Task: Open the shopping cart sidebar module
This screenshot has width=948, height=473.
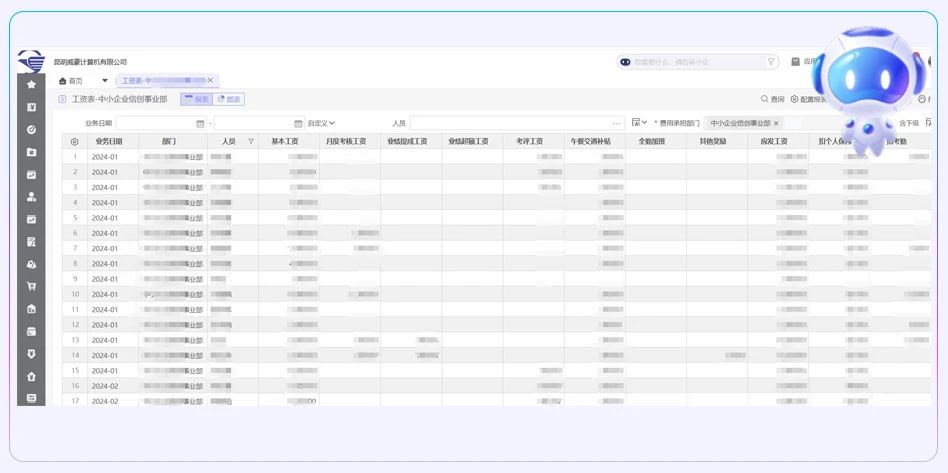Action: pos(31,287)
